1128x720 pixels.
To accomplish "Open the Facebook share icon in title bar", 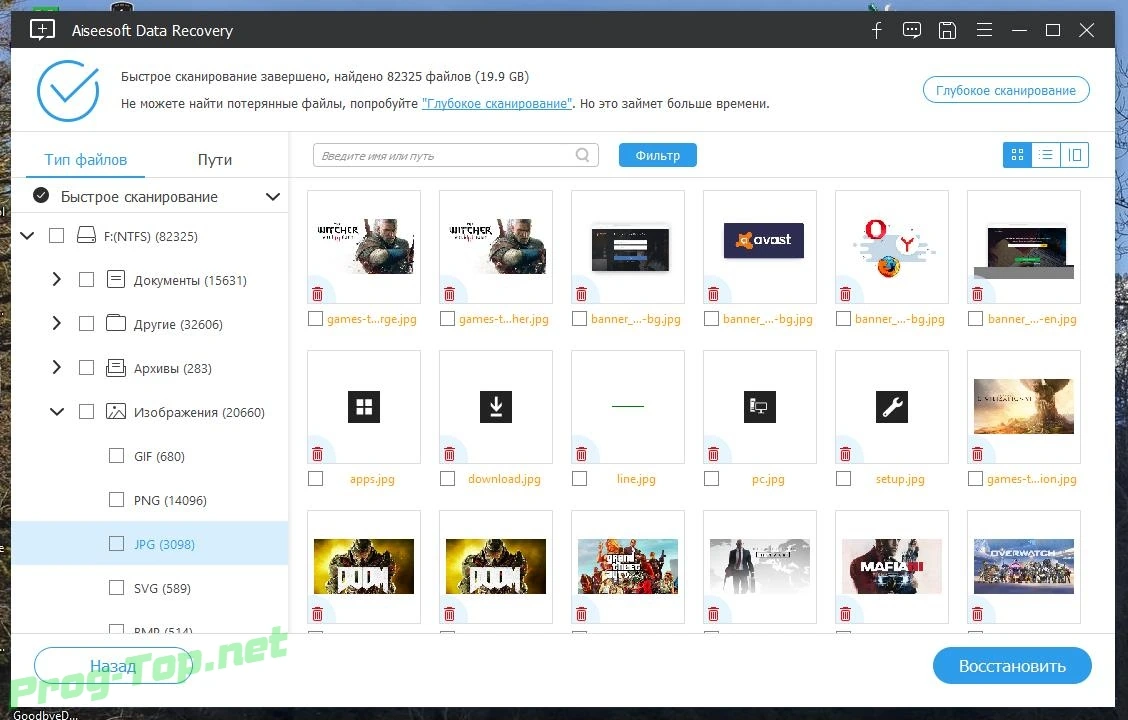I will pos(876,30).
